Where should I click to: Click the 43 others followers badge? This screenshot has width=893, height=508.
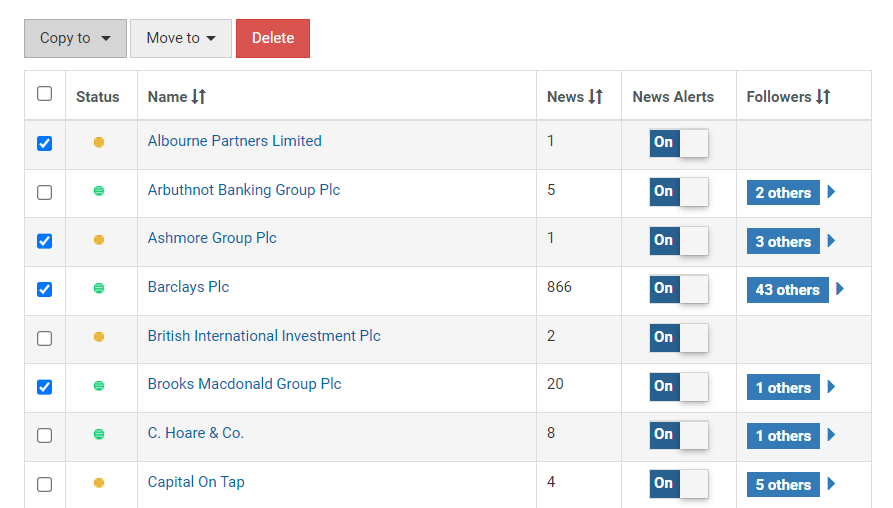pyautogui.click(x=788, y=290)
